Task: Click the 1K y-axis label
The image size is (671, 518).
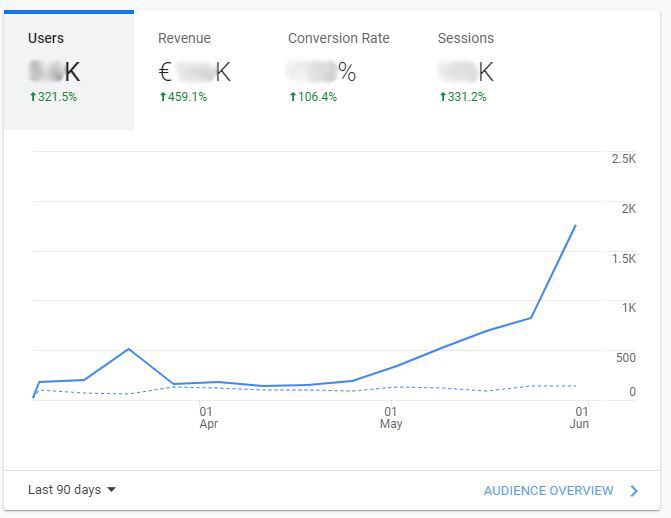Action: click(629, 308)
